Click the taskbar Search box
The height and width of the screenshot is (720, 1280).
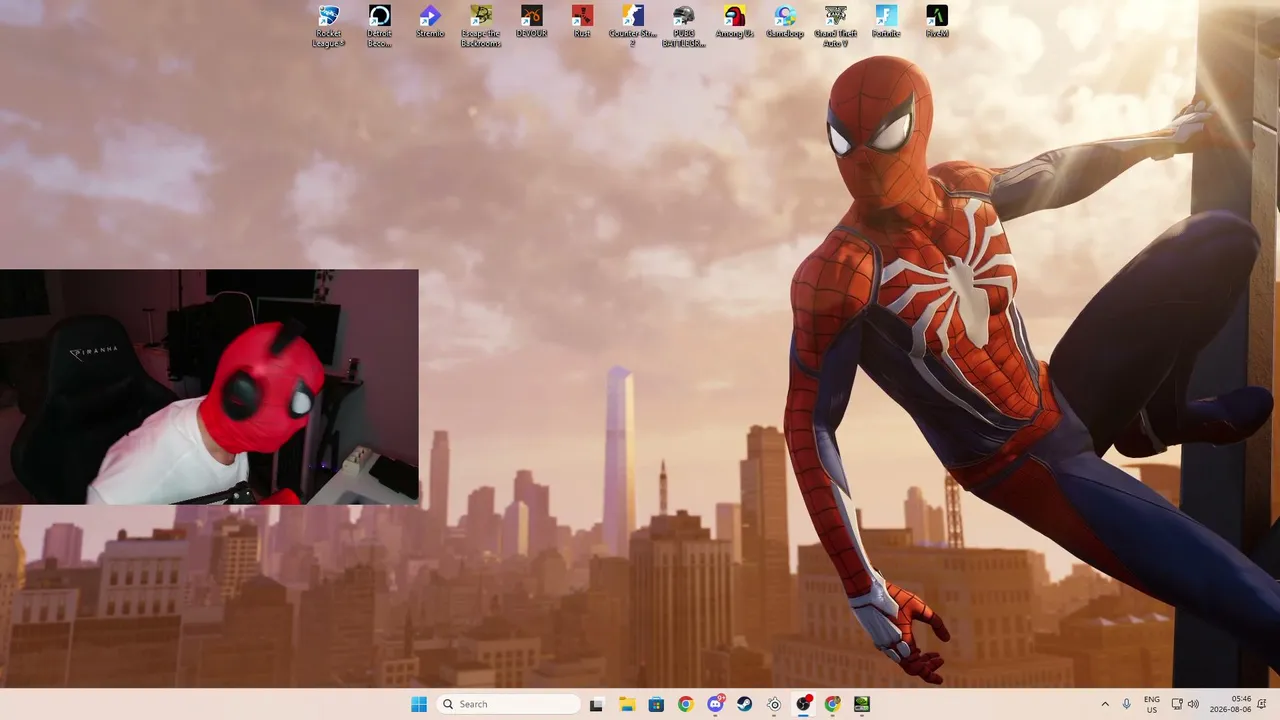[509, 704]
